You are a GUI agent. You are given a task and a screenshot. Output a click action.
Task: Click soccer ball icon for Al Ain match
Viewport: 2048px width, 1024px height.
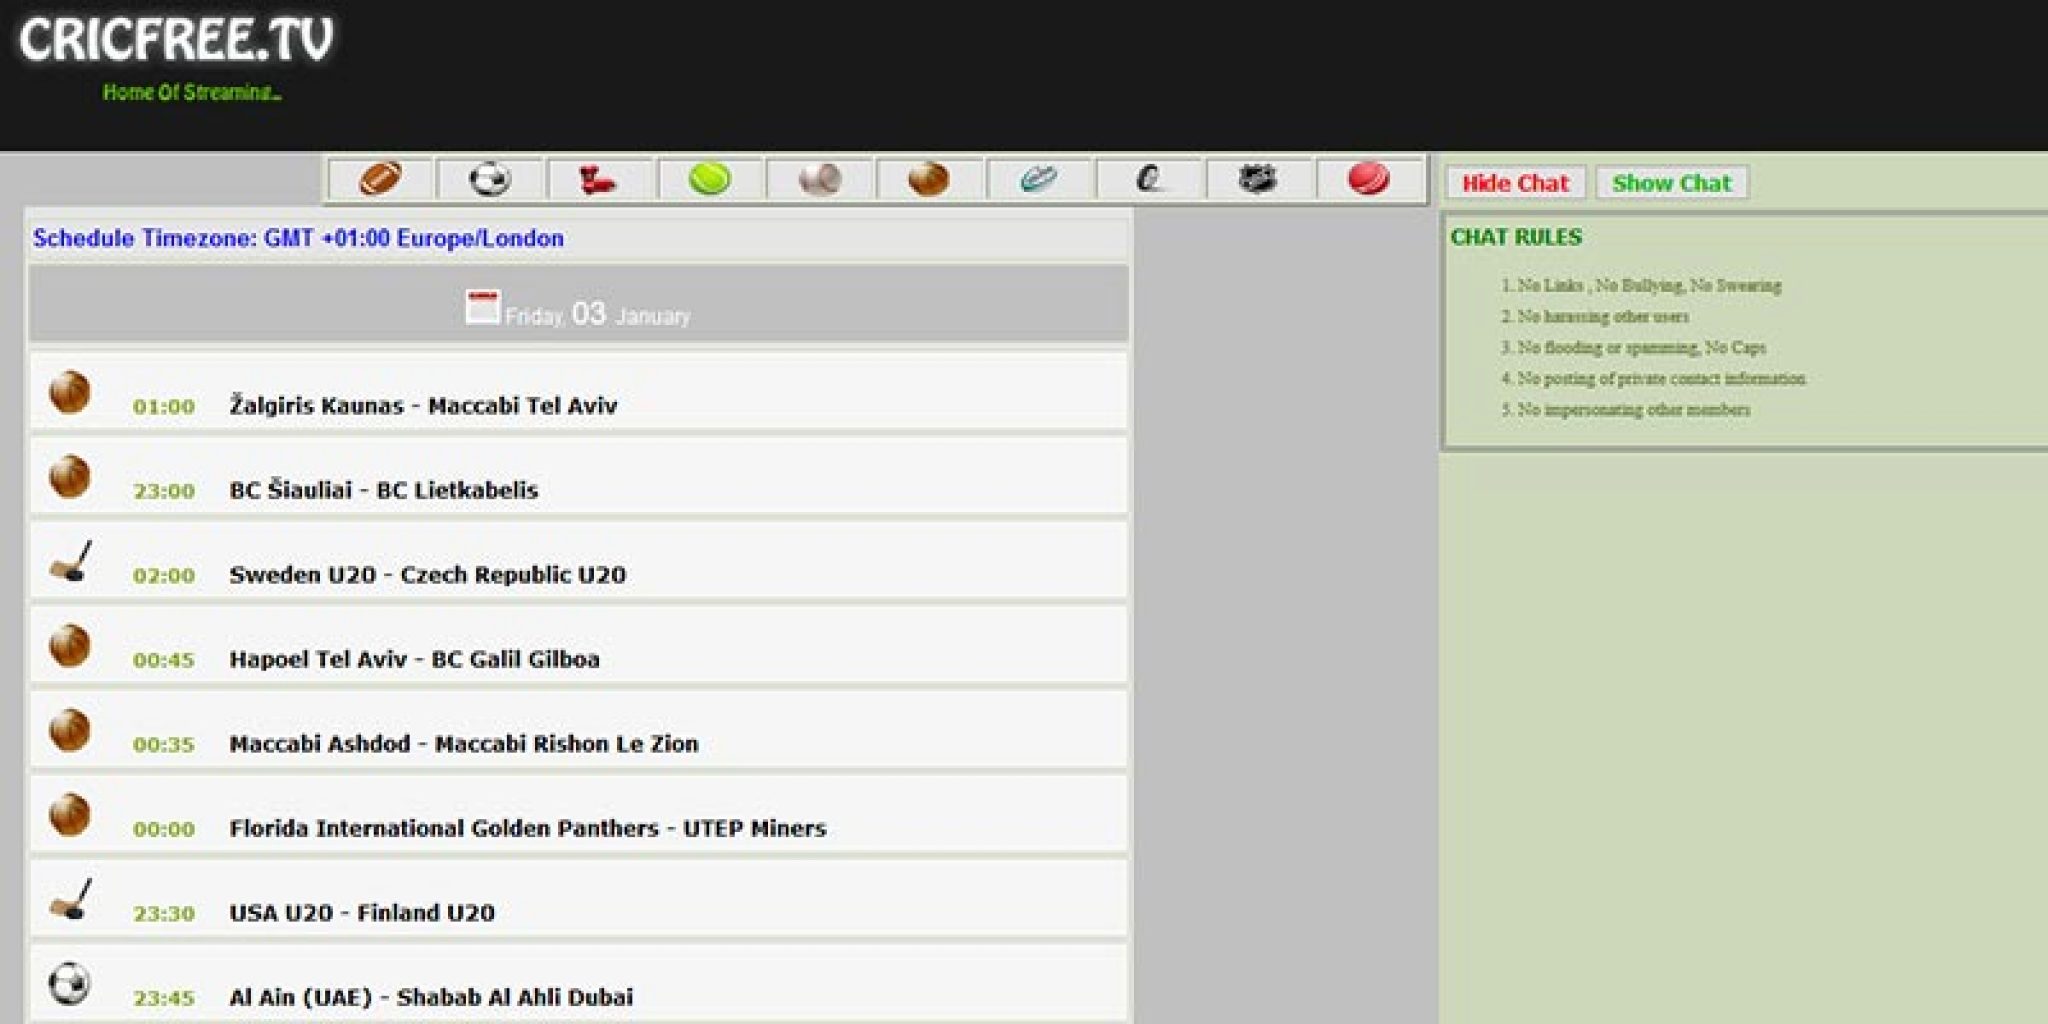tap(70, 984)
